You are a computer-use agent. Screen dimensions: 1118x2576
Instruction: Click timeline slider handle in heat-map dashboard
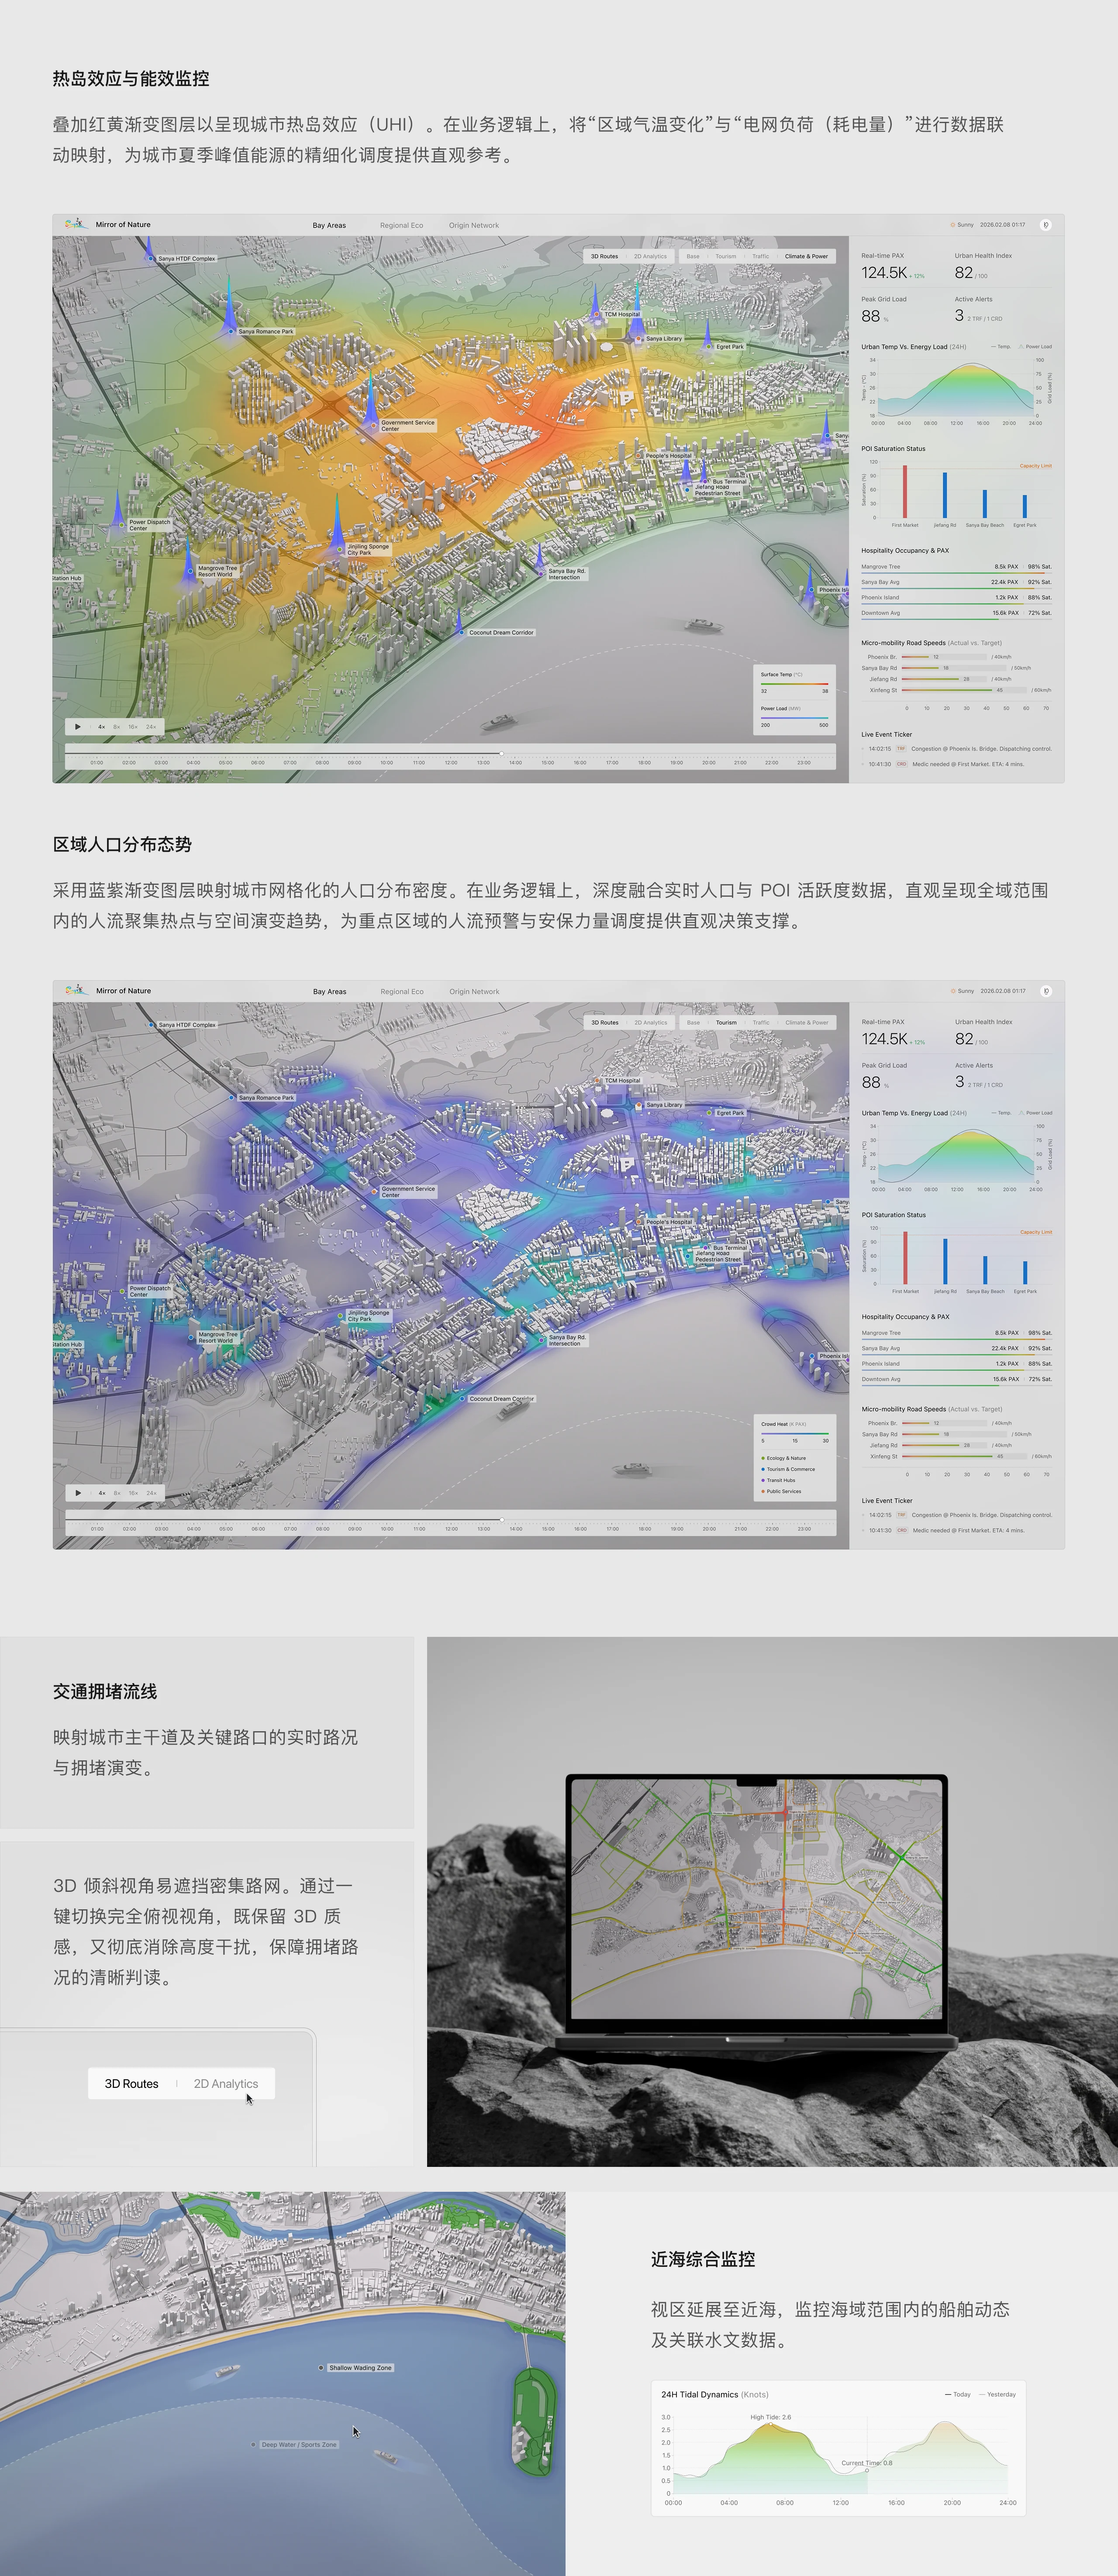501,753
